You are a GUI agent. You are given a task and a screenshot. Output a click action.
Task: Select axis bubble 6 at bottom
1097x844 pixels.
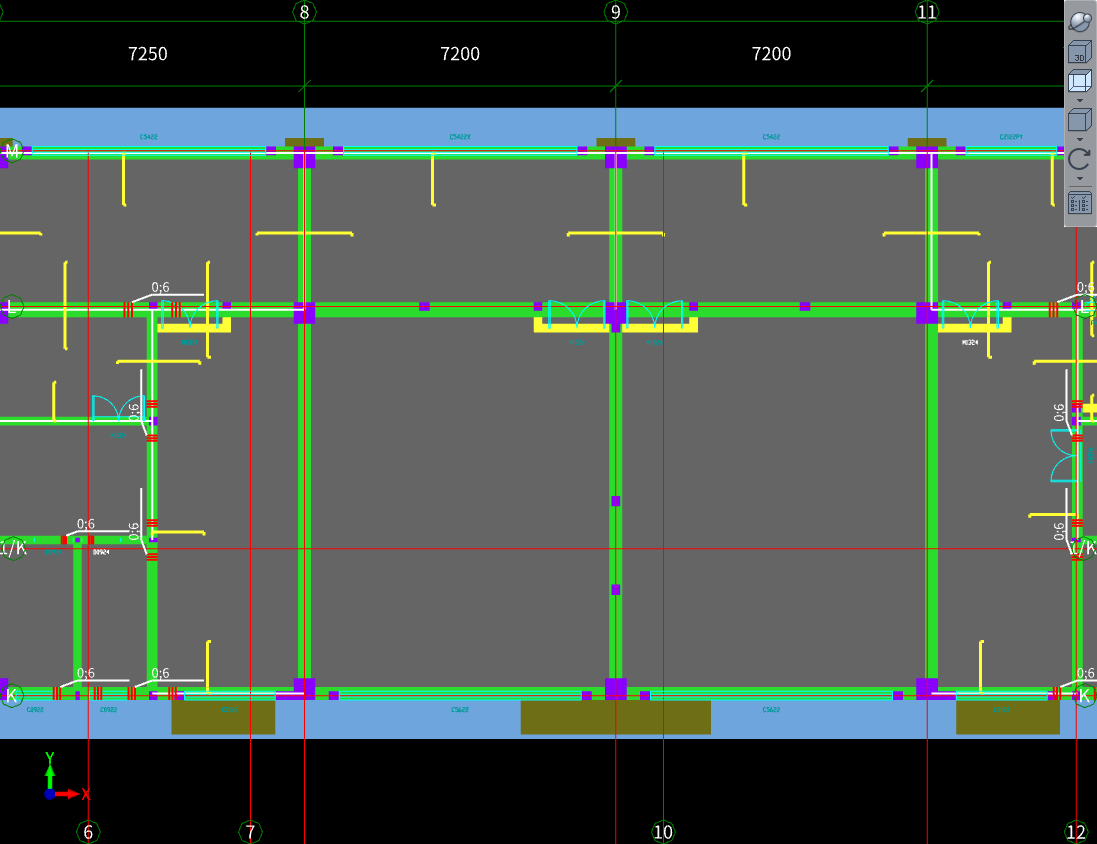[88, 832]
